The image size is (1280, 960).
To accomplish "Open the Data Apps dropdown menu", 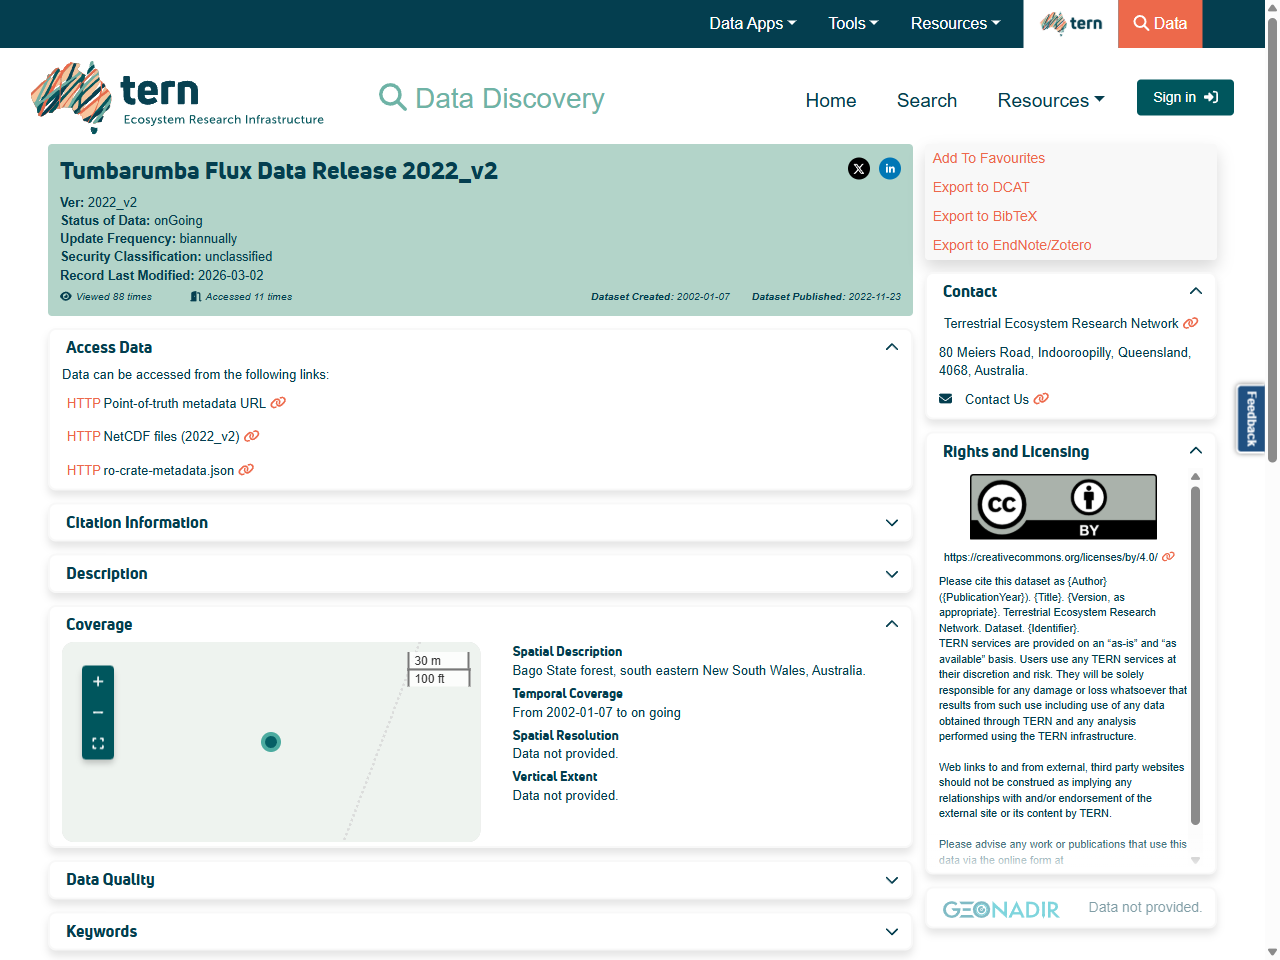I will pyautogui.click(x=752, y=23).
